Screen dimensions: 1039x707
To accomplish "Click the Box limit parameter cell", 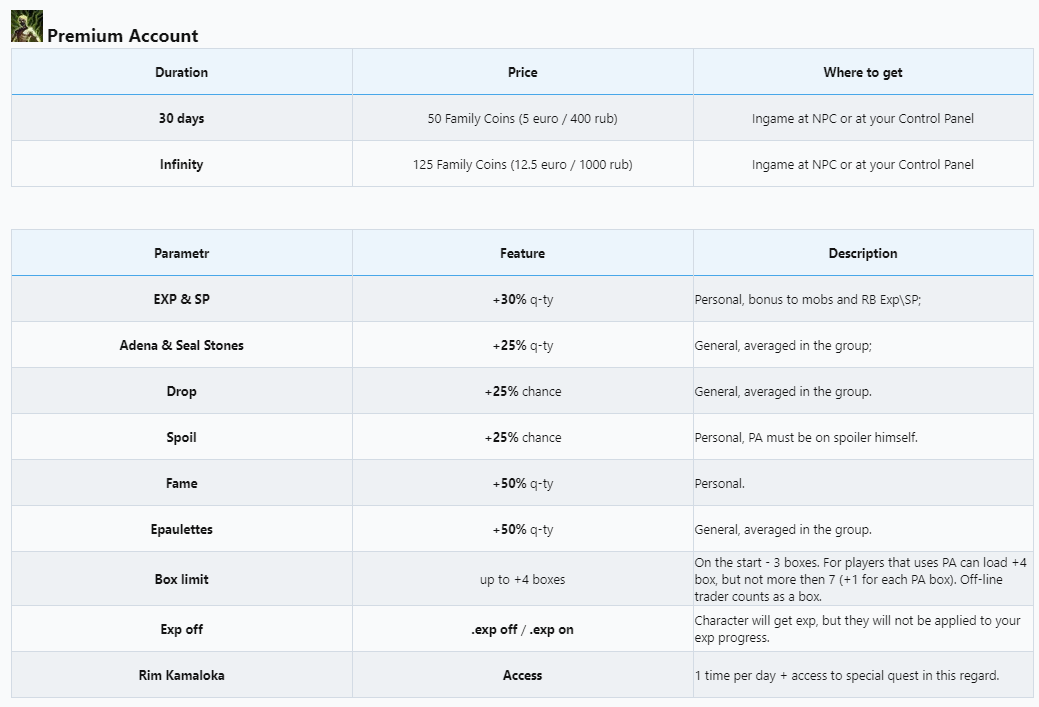I will click(x=181, y=579).
